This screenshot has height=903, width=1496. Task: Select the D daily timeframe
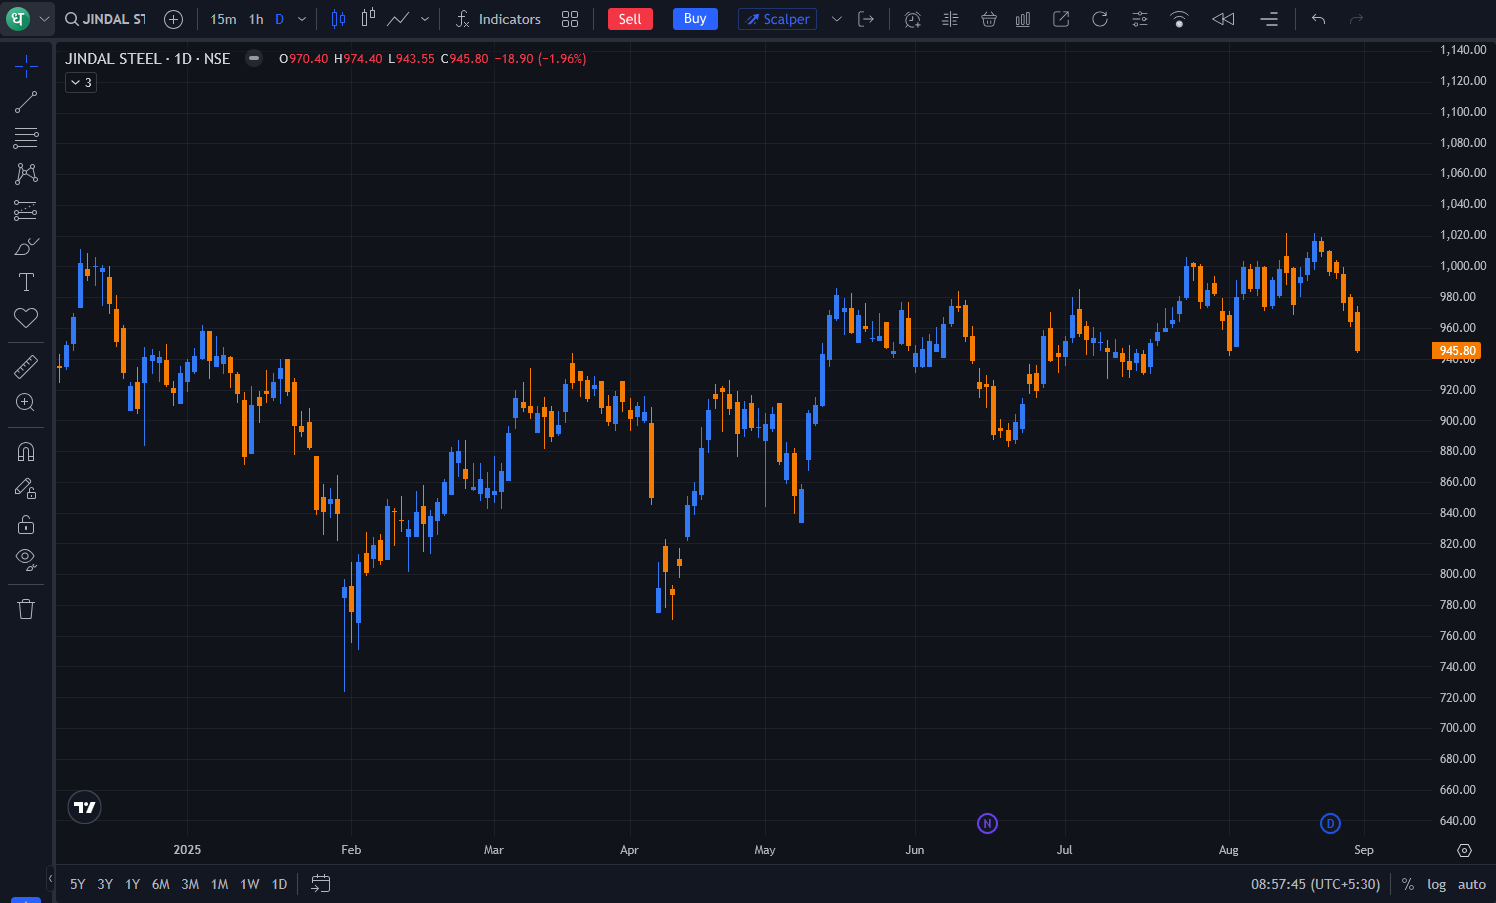click(x=279, y=19)
